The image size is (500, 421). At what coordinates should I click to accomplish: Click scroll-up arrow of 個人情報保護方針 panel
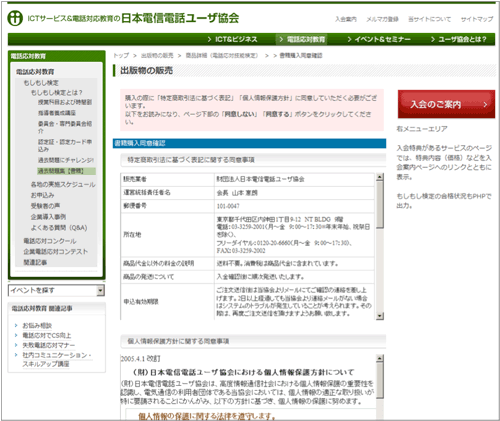pyautogui.click(x=380, y=359)
